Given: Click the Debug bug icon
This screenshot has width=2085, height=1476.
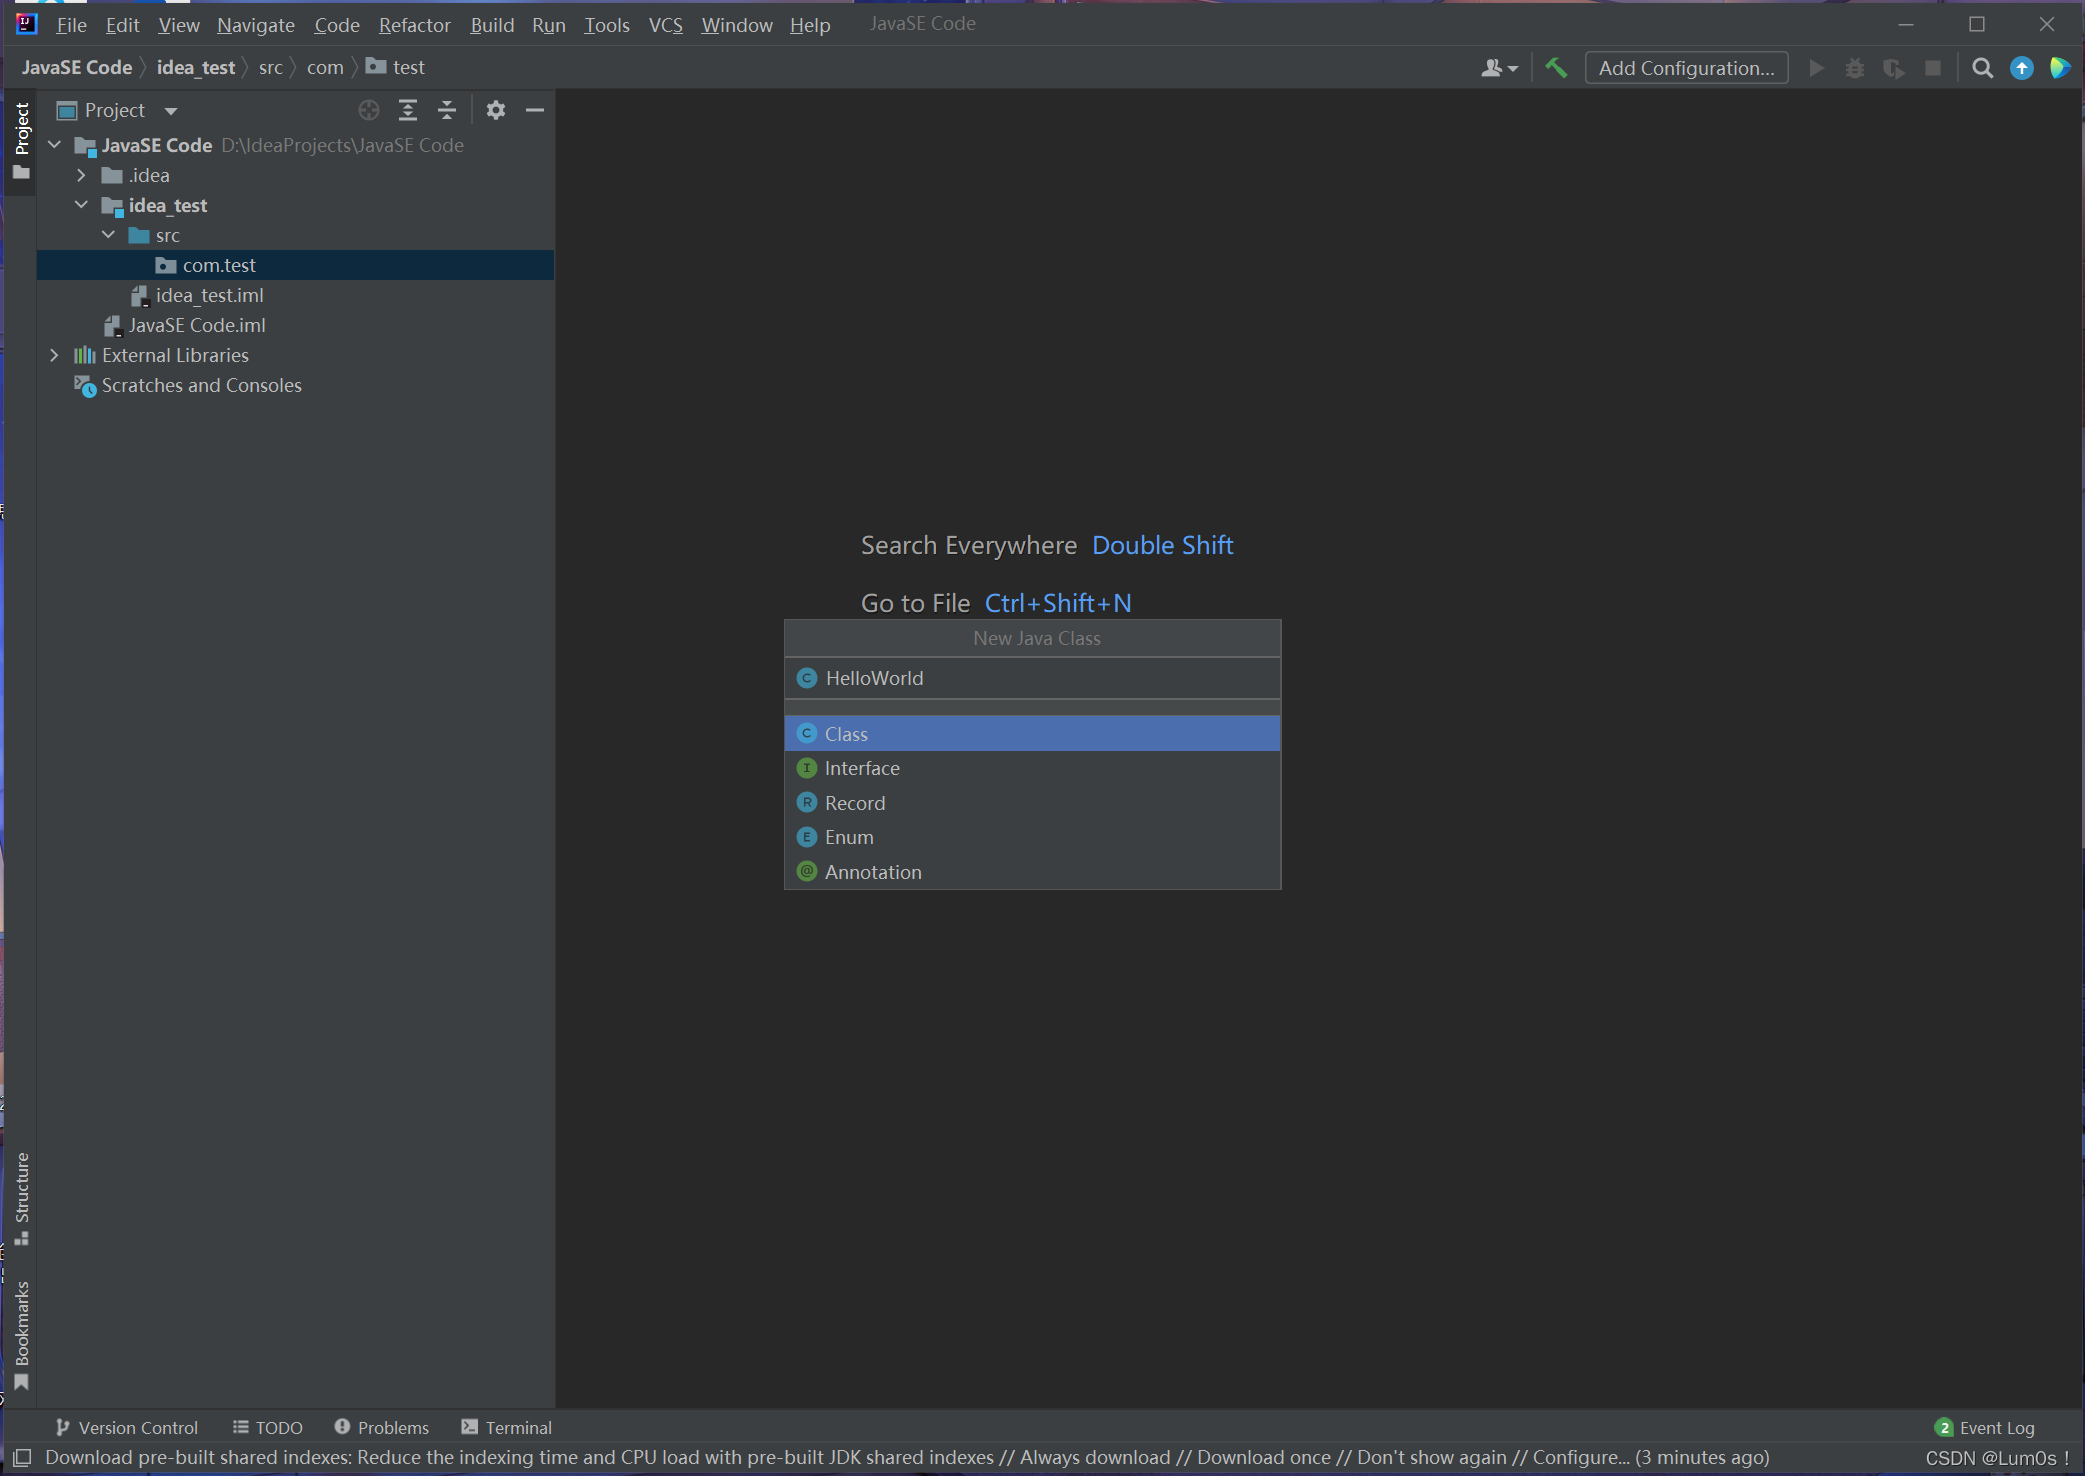Looking at the screenshot, I should tap(1855, 68).
